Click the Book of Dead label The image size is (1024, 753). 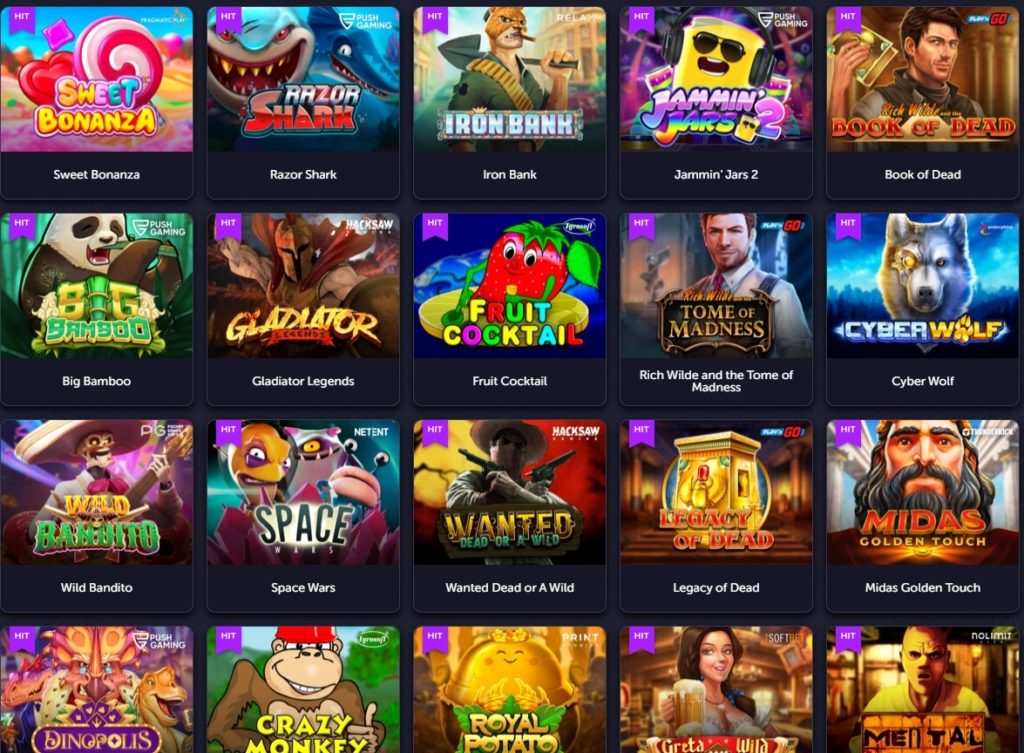922,174
